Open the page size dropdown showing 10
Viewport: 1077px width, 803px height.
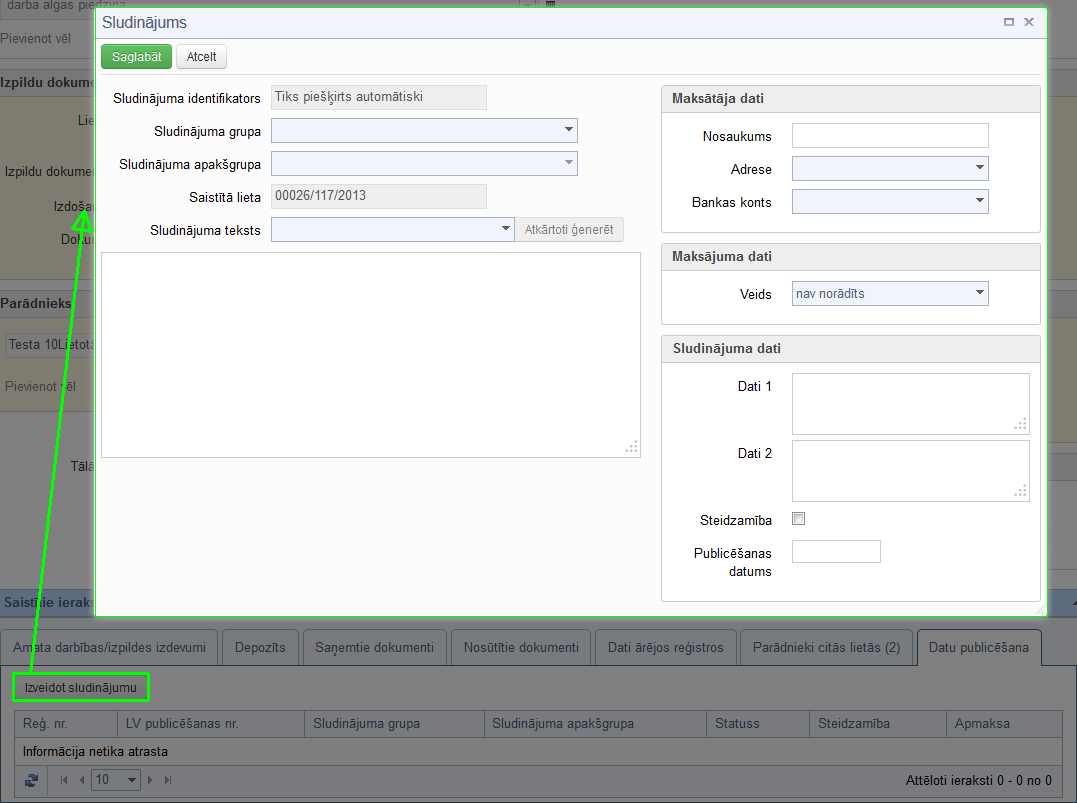pyautogui.click(x=132, y=780)
